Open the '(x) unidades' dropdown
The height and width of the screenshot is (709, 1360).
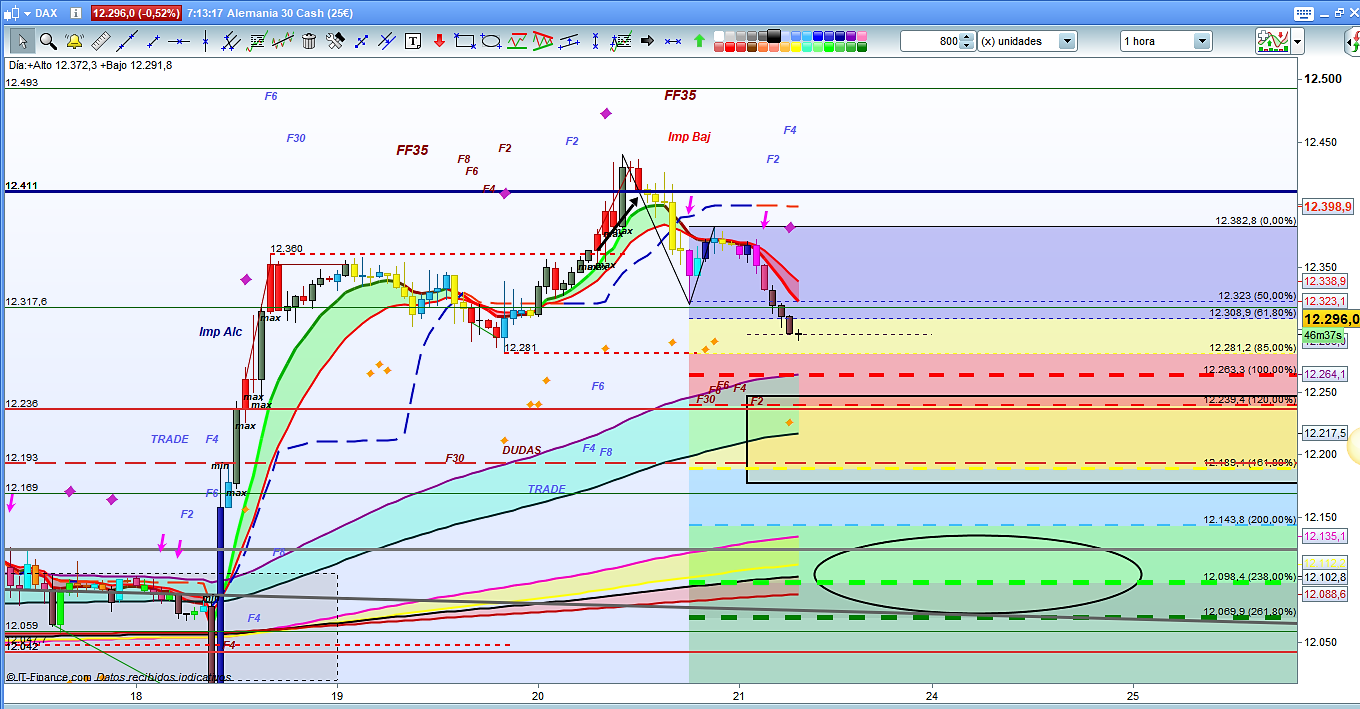tap(1067, 41)
